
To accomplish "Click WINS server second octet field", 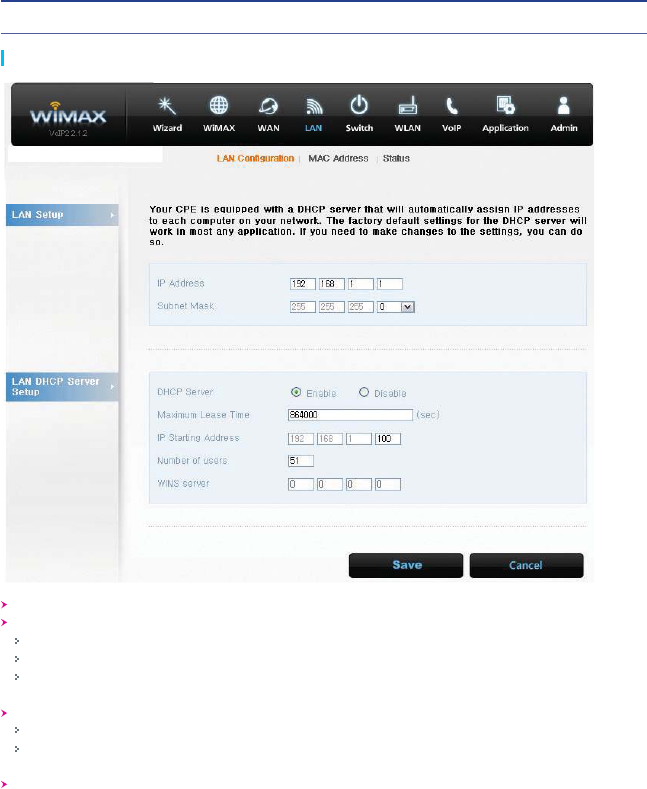I will [330, 485].
